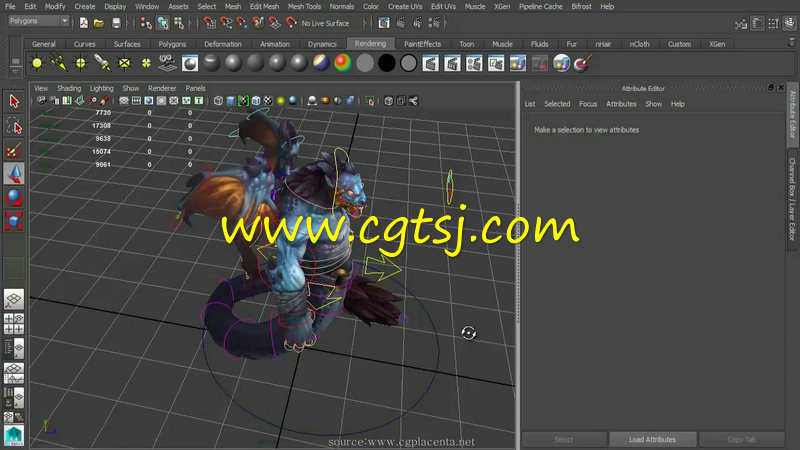
Task: Click the use all lights yellow bulb icon
Action: 281,101
